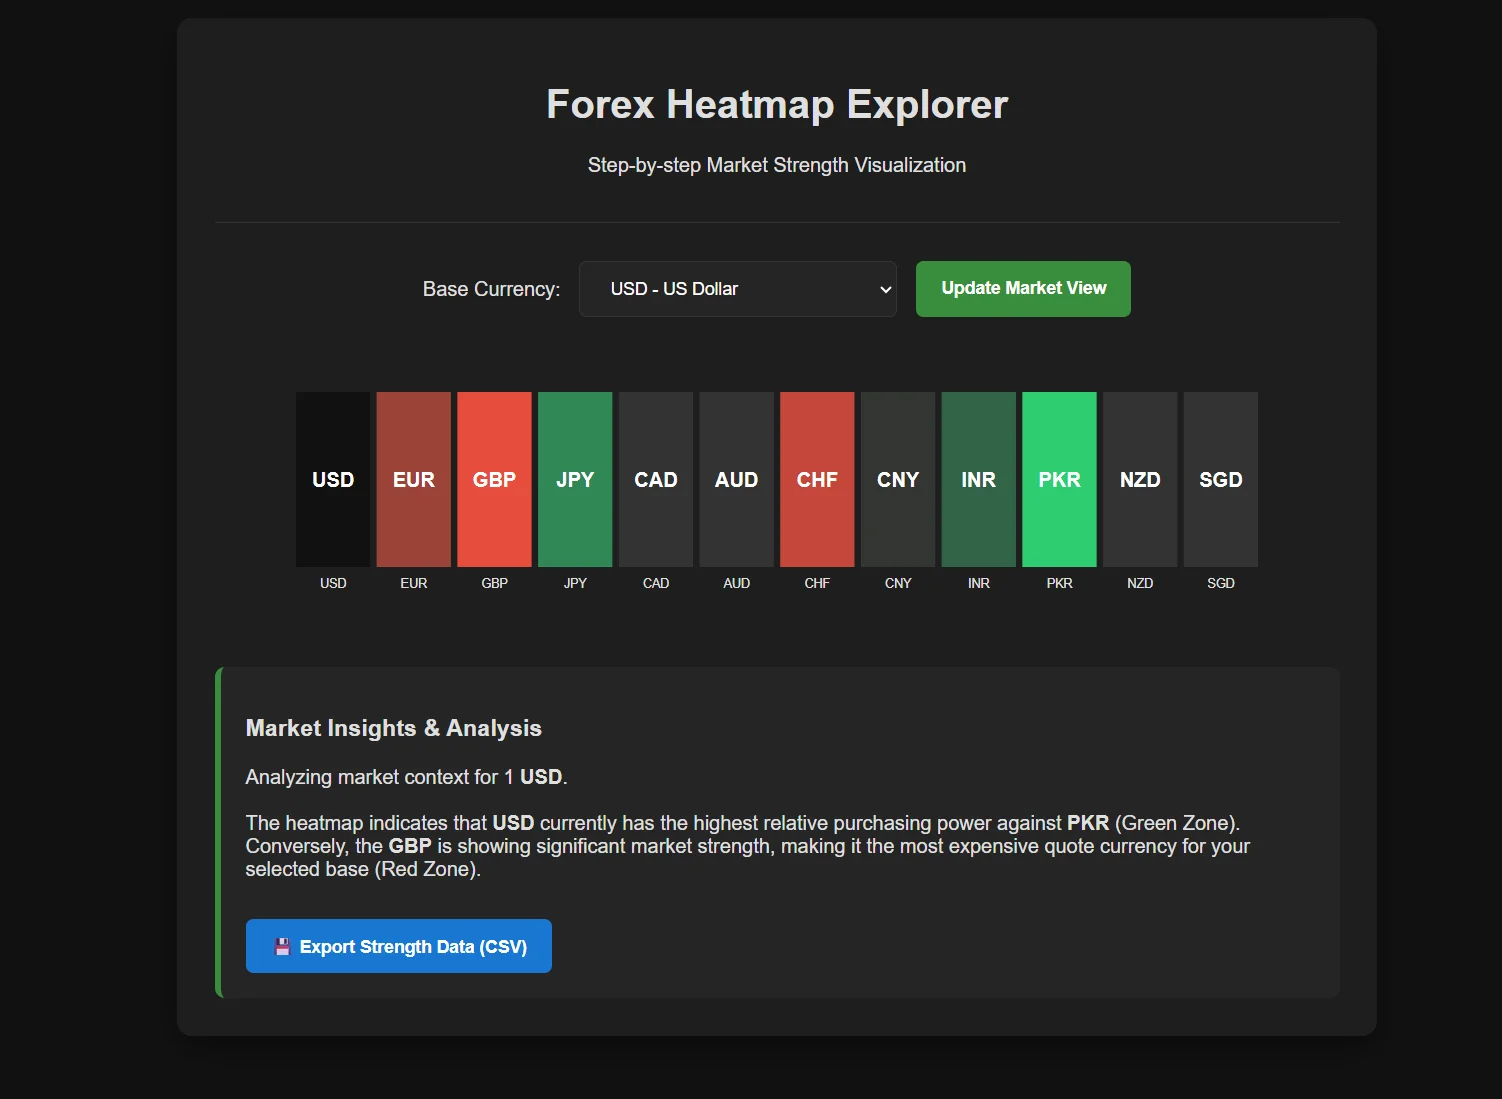Click the bright green PKR tile
The width and height of the screenshot is (1502, 1099).
(x=1058, y=479)
